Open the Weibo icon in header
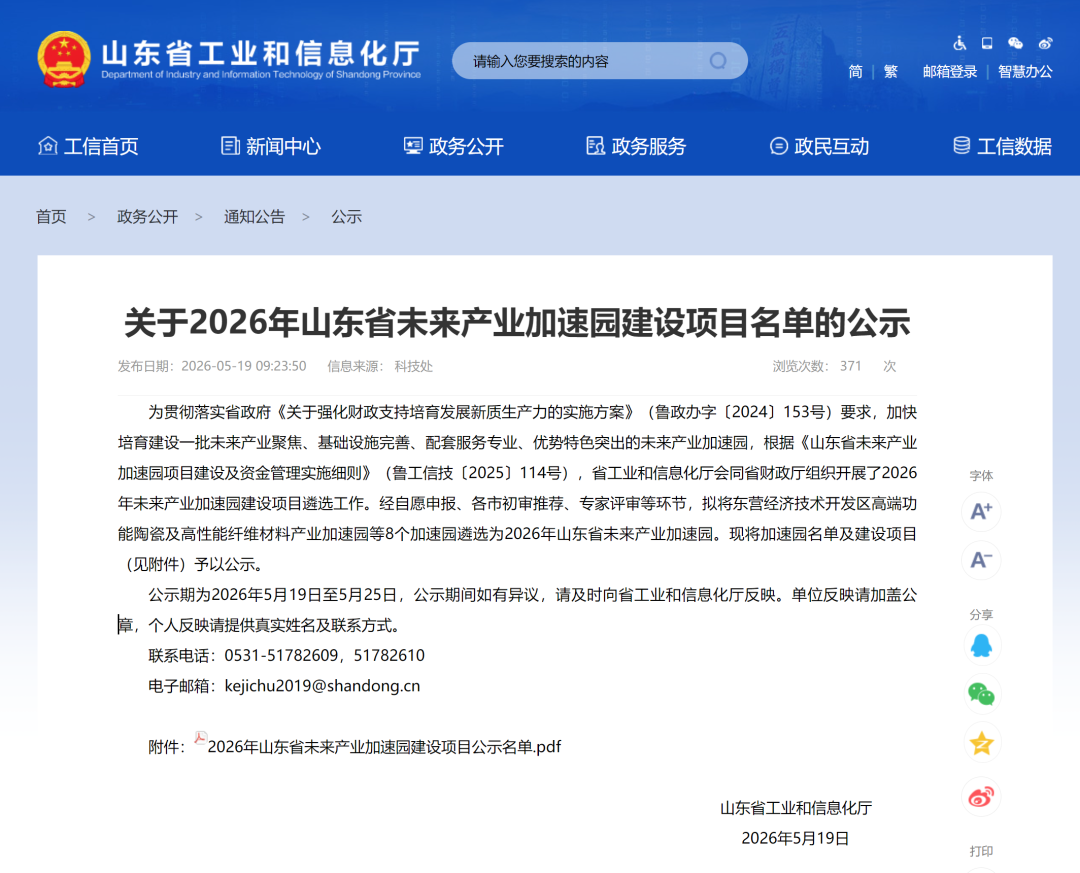 pos(1046,43)
